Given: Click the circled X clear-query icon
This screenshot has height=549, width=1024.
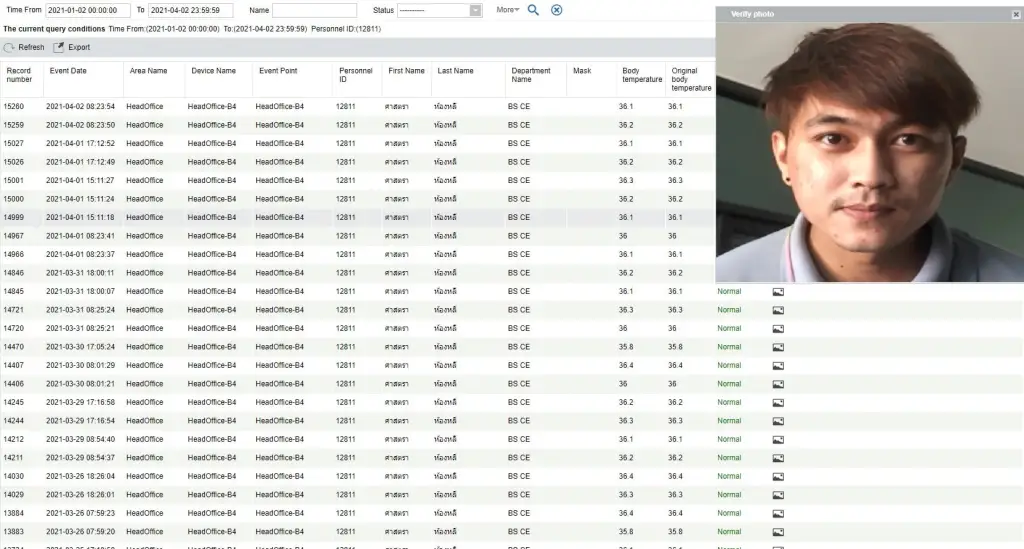Looking at the screenshot, I should 557,10.
